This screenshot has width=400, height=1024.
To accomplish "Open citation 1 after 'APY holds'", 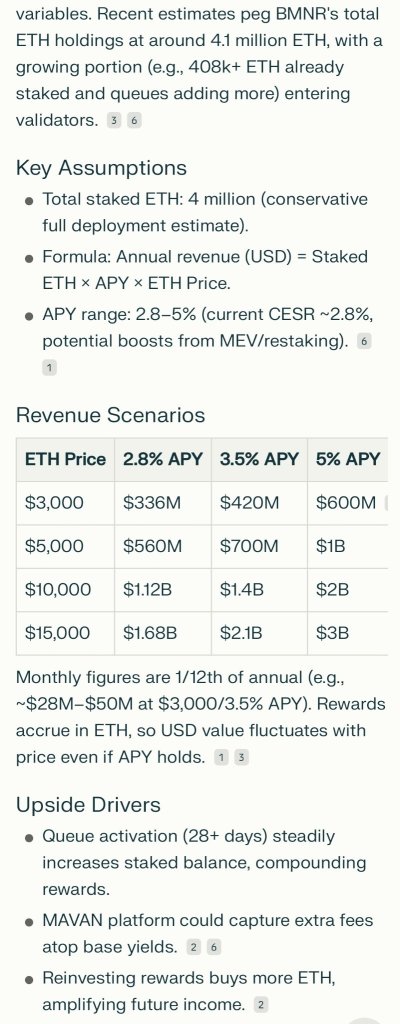I will point(222,758).
